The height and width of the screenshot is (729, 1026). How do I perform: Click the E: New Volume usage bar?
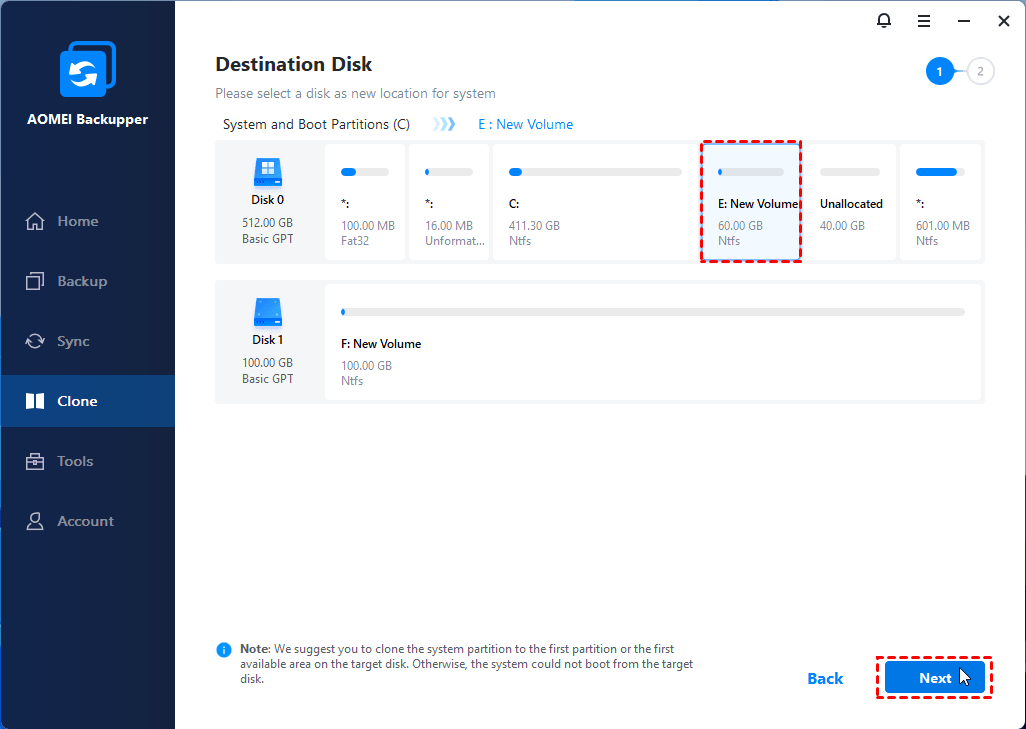751,172
